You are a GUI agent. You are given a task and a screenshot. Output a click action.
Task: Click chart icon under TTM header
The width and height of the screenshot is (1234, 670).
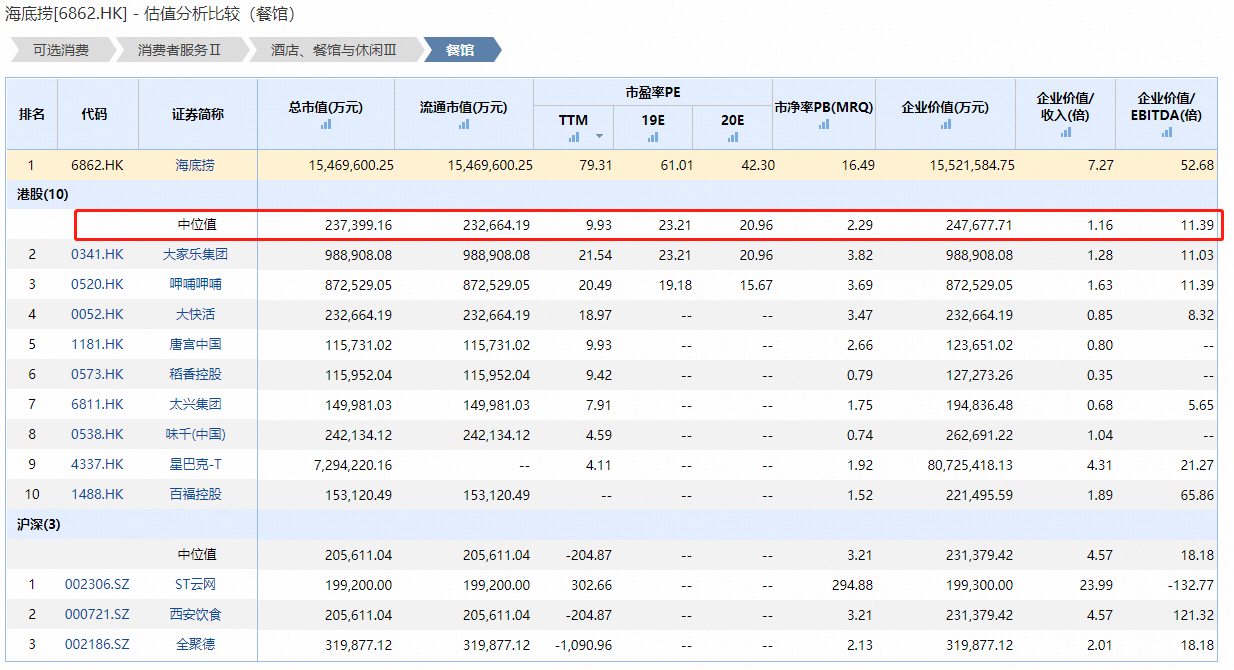click(574, 137)
